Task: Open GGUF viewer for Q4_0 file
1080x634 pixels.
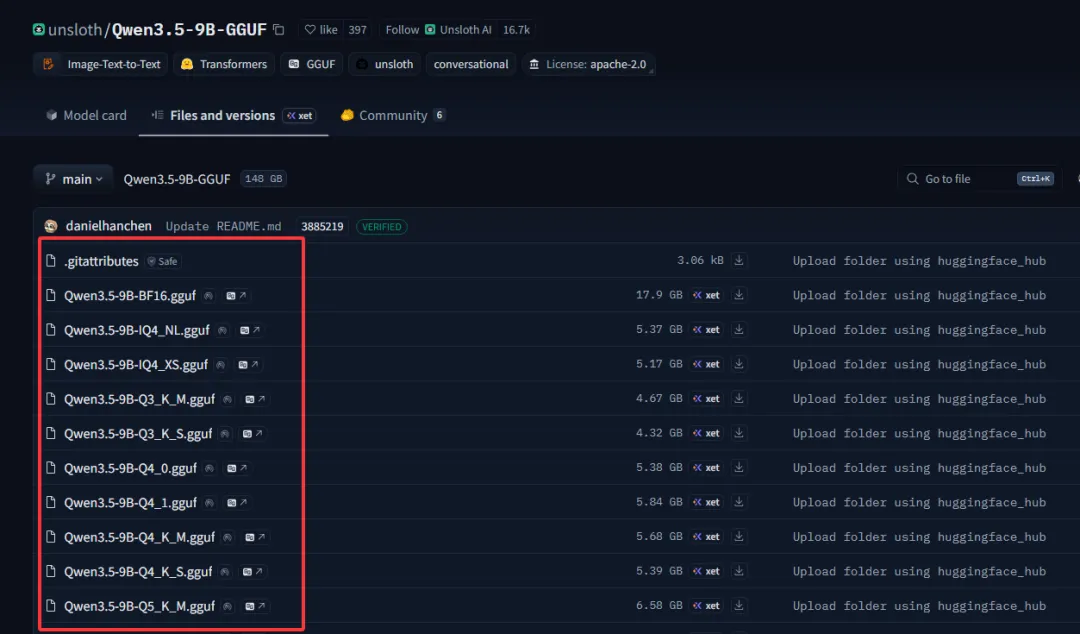Action: click(237, 468)
